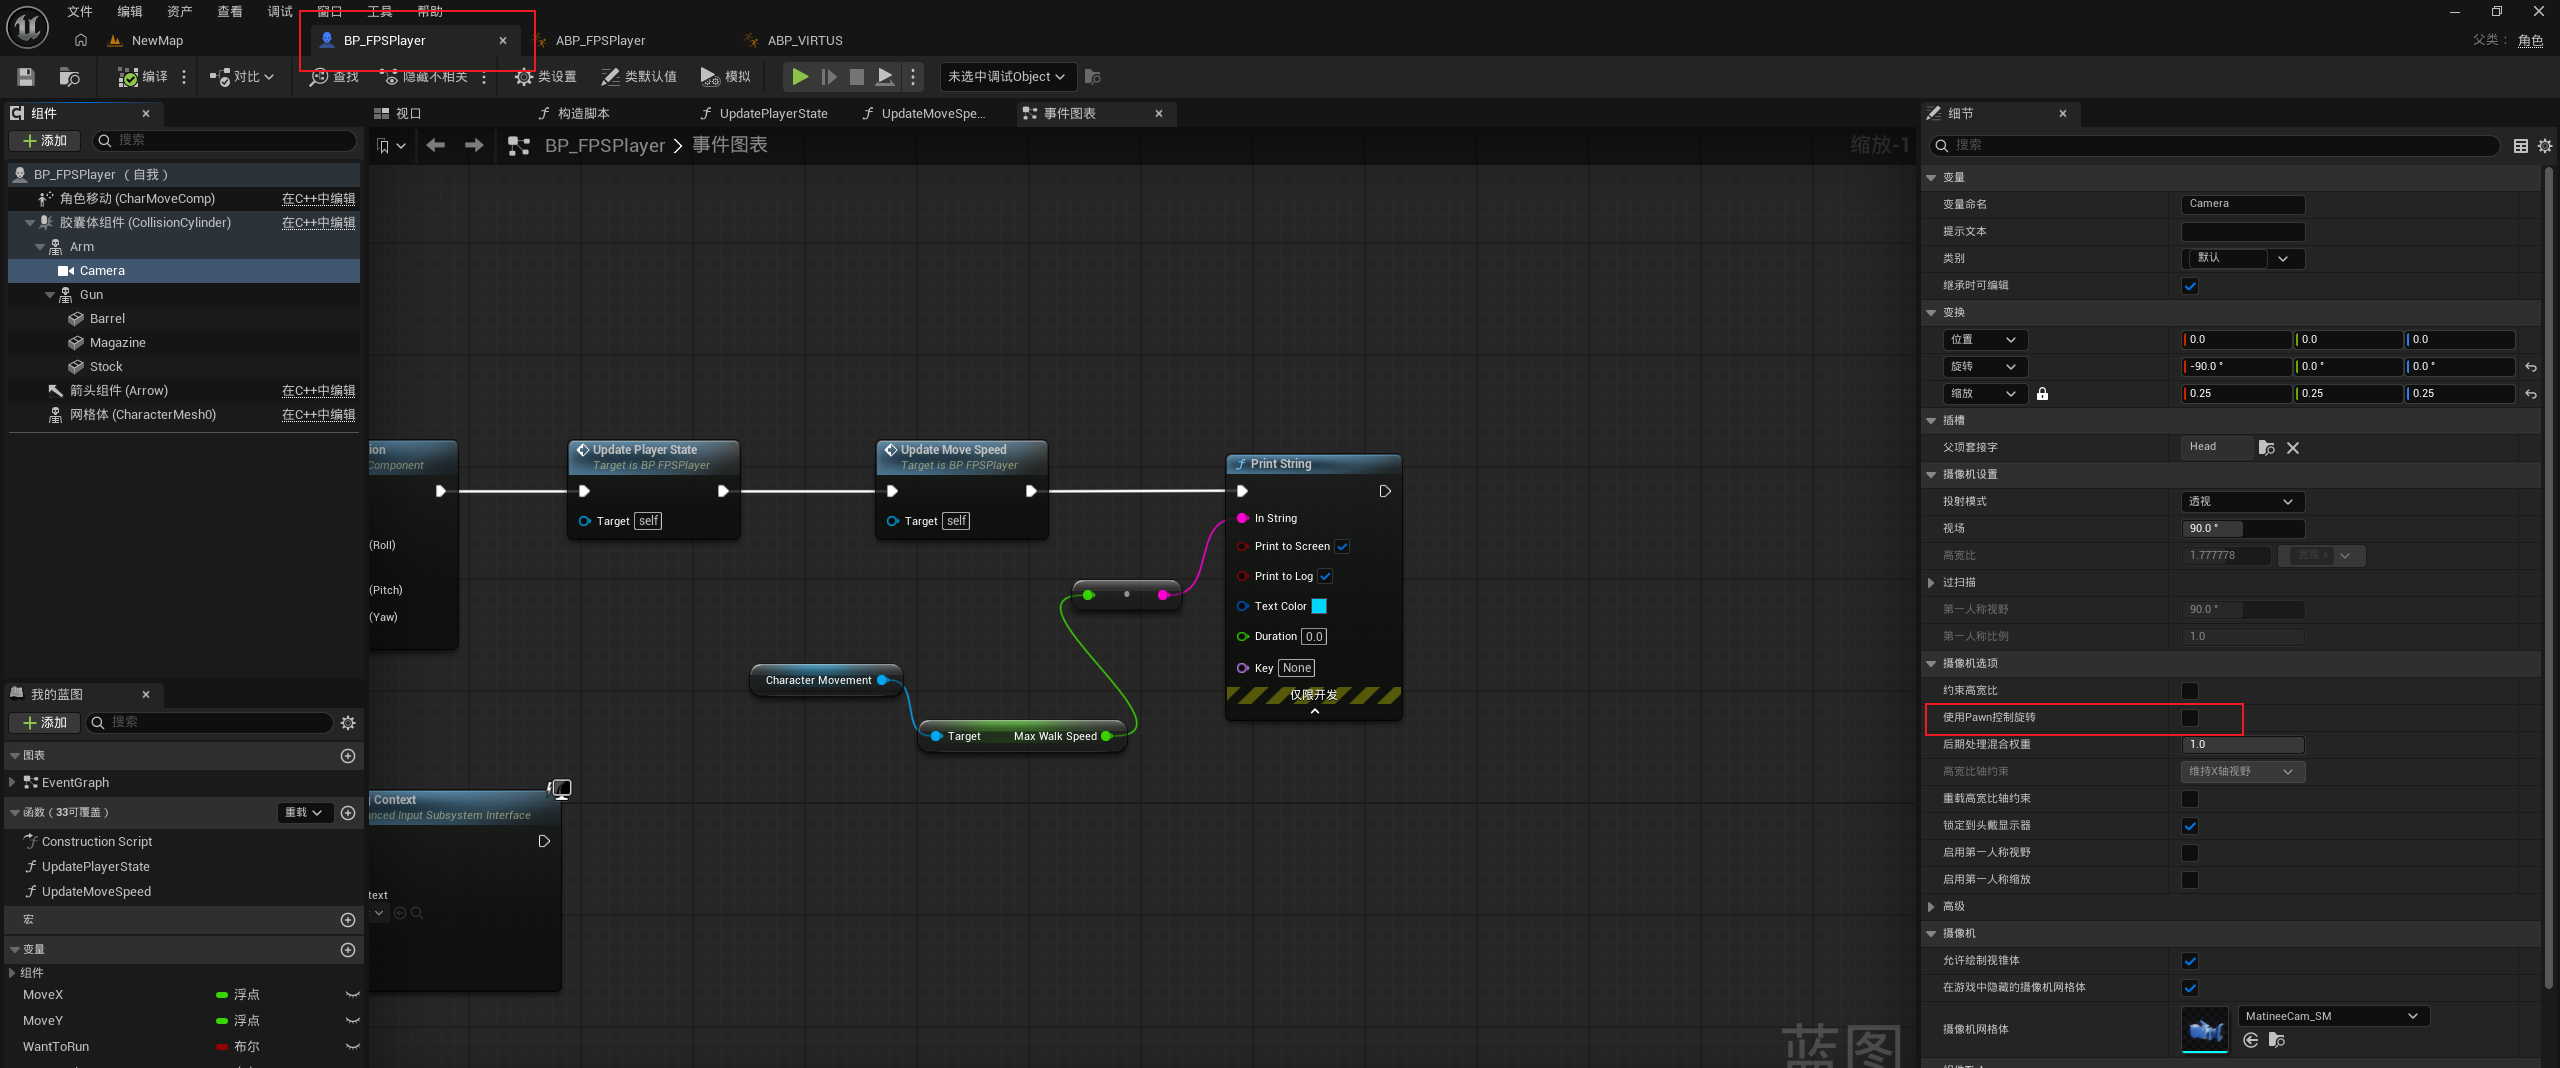Enable 使用Pawn控制旋转 checkbox
Screen dimensions: 2560x1068
coord(2190,718)
